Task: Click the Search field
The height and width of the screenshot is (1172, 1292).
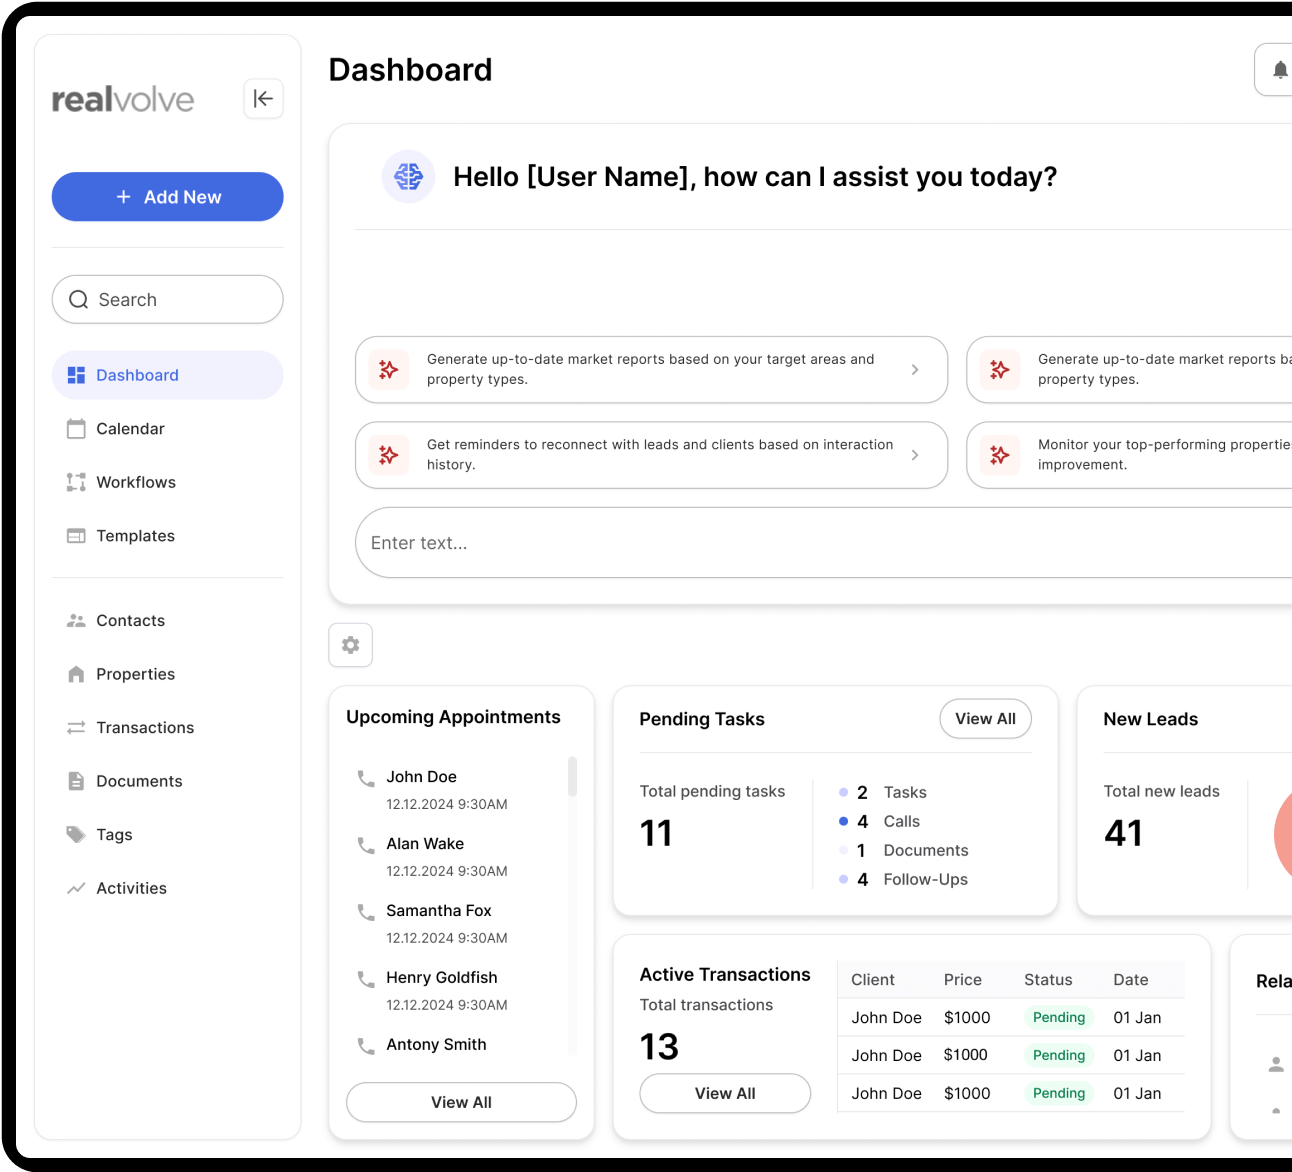Action: (167, 299)
